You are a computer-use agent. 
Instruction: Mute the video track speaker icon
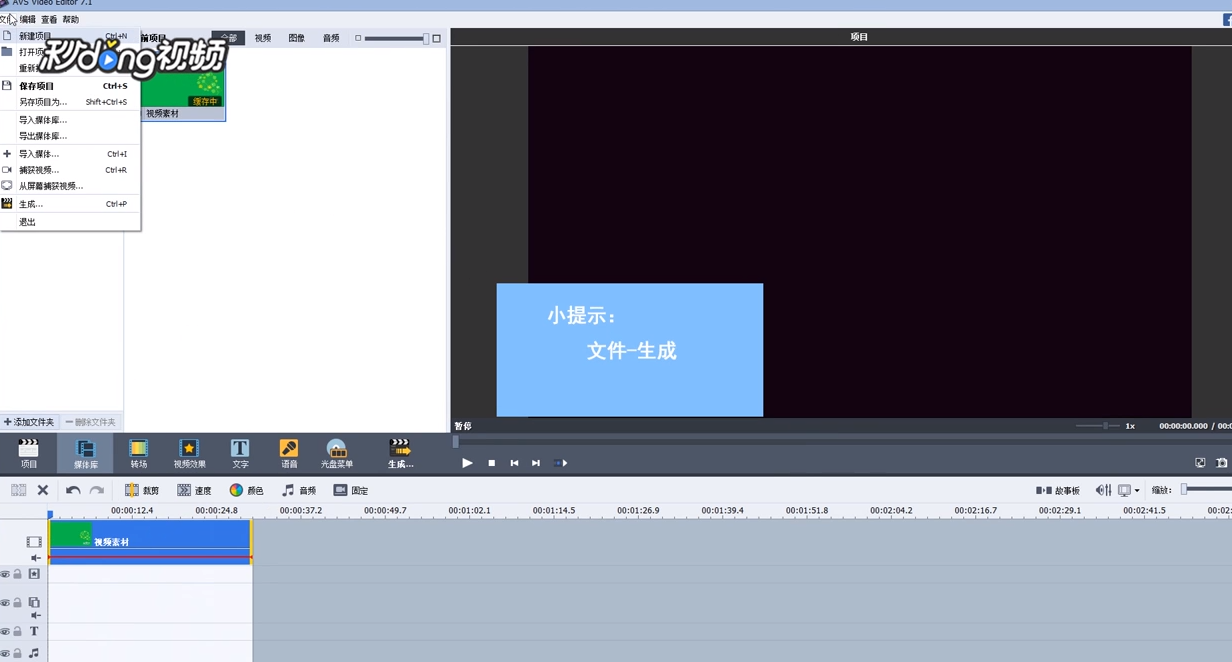pos(35,558)
